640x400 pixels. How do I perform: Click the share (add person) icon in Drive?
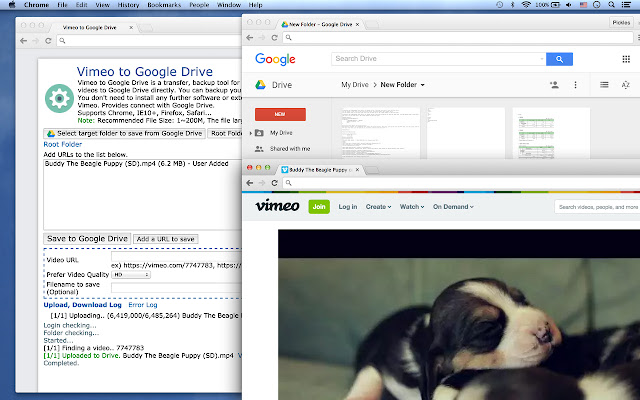click(x=554, y=85)
